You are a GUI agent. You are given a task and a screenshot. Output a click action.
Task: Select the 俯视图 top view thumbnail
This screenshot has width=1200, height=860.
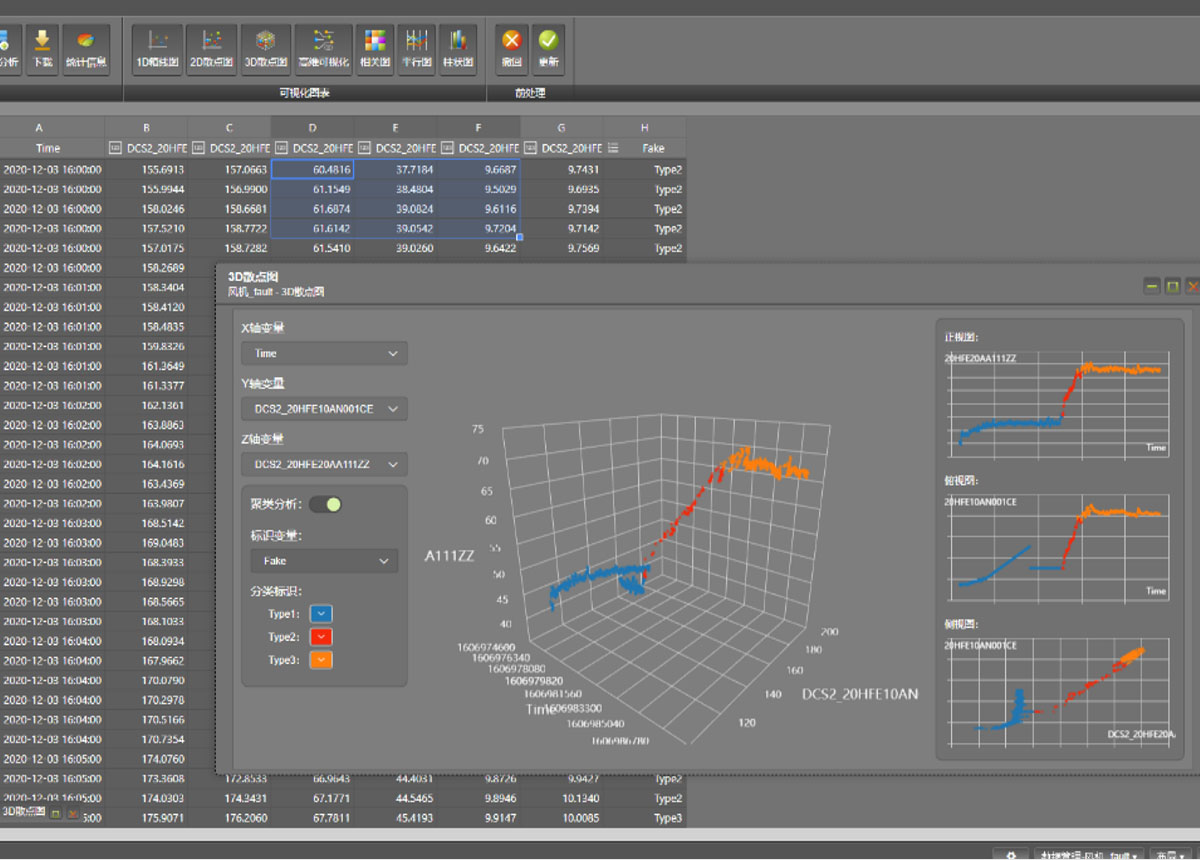1058,547
